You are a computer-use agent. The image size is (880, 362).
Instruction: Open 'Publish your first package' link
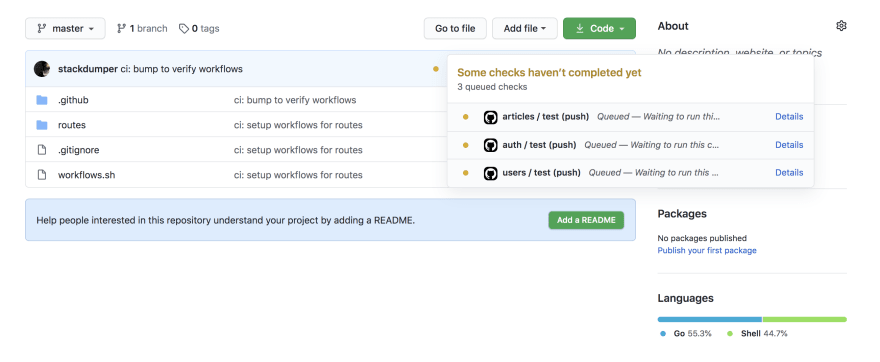(707, 250)
